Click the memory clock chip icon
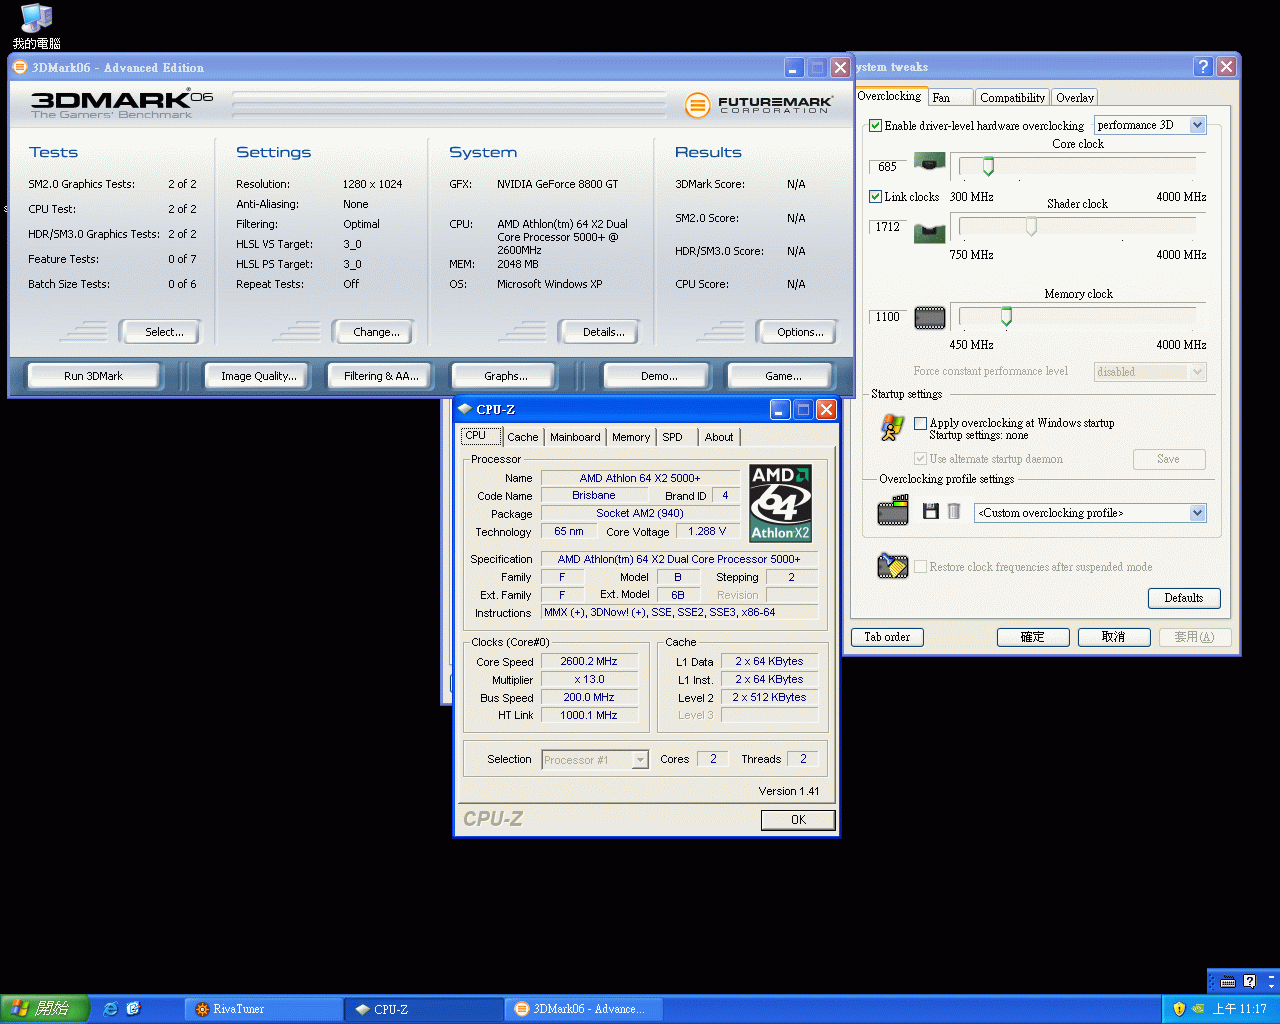The height and width of the screenshot is (1024, 1280). click(x=930, y=318)
